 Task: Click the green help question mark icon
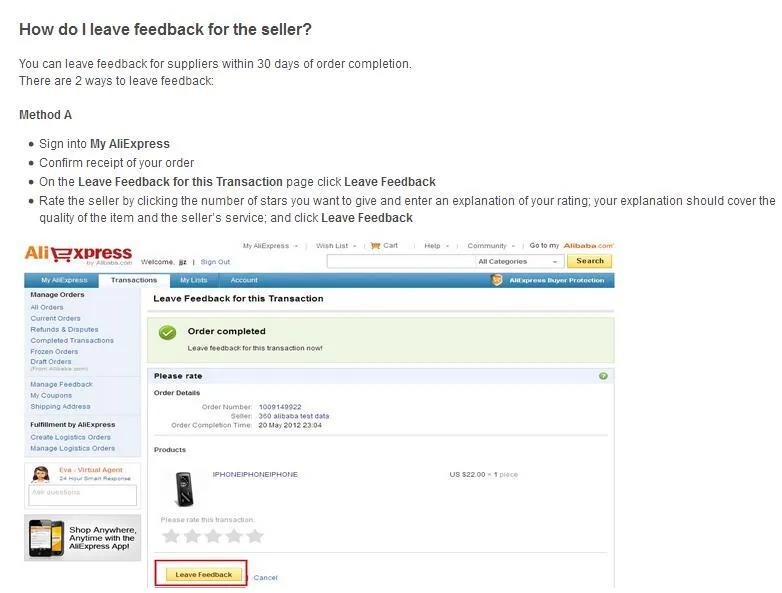(603, 376)
